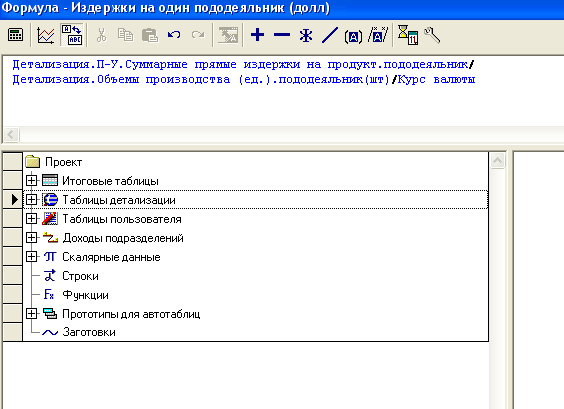Viewport: 564px width, 409px height.
Task: Select the Строки tree item
Action: pyautogui.click(x=80, y=276)
